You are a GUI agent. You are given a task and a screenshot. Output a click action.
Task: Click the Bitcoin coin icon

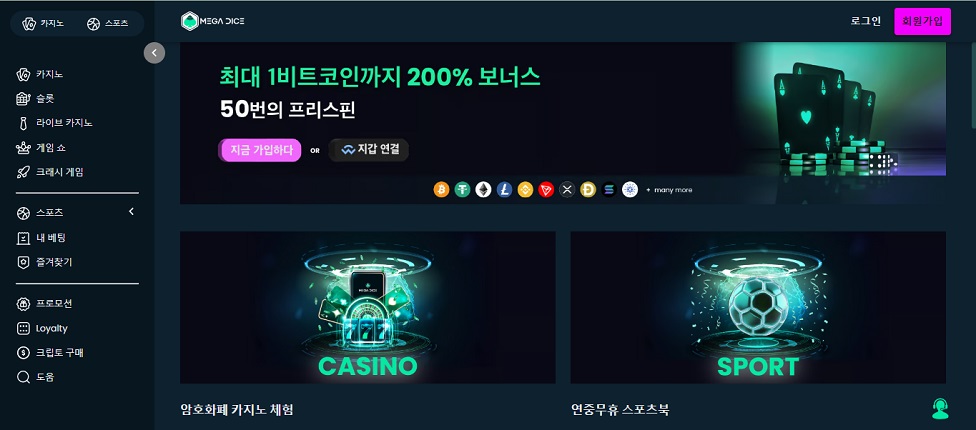click(441, 190)
